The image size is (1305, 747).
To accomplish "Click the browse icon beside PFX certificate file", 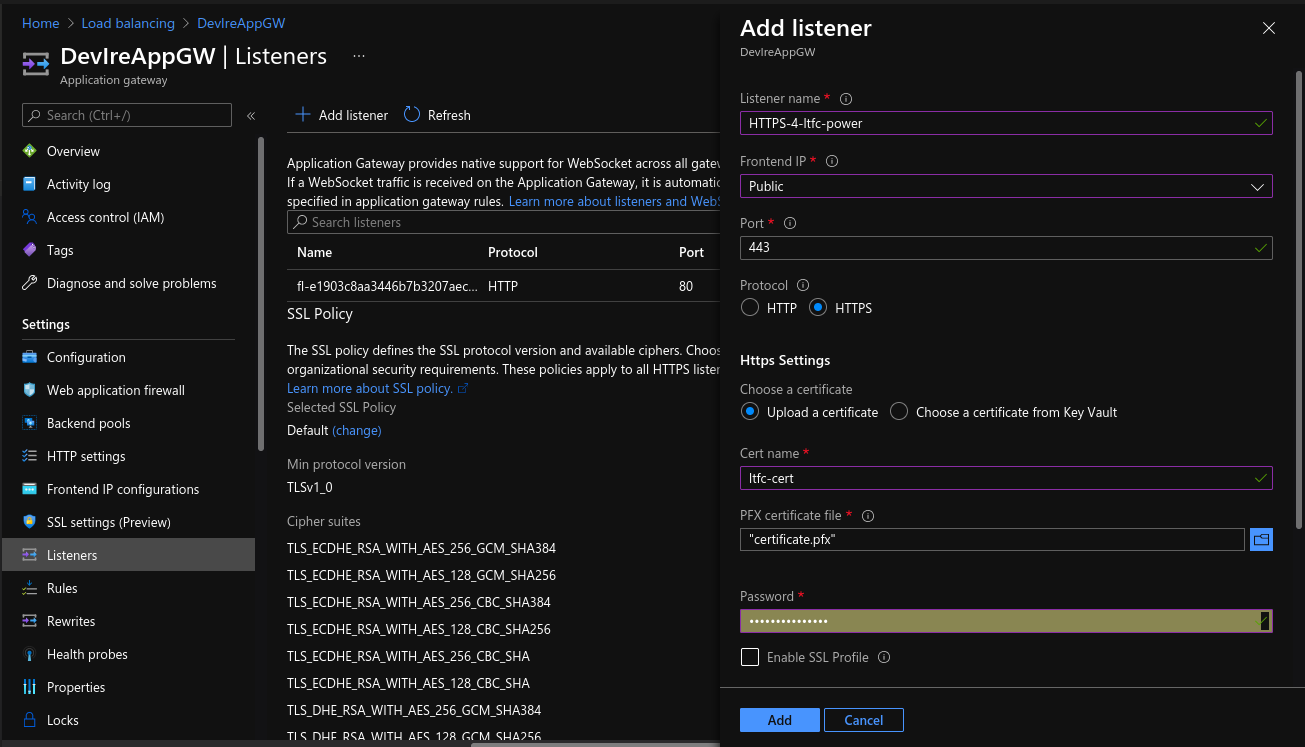I will pos(1261,539).
